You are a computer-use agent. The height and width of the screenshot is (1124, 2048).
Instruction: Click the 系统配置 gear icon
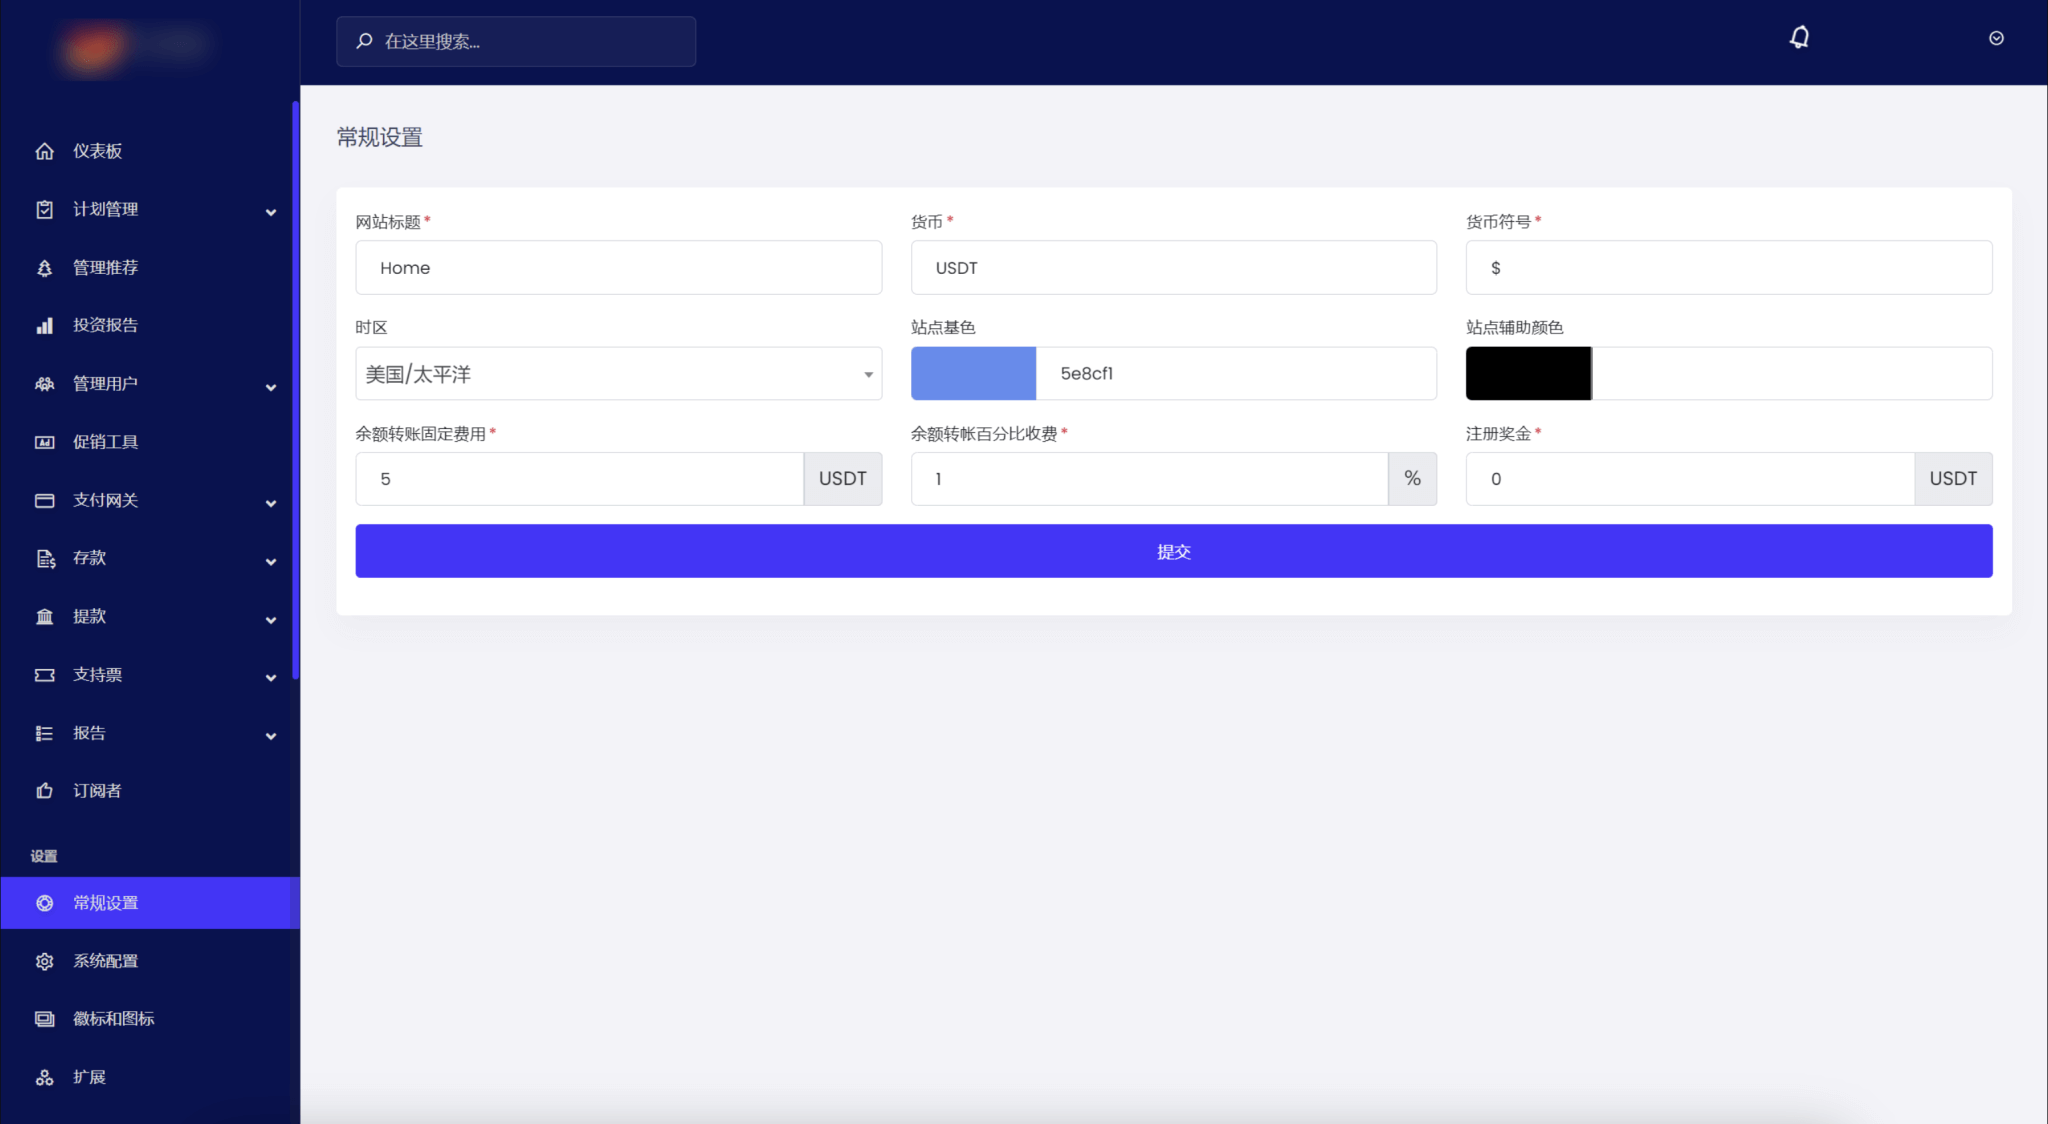44,961
